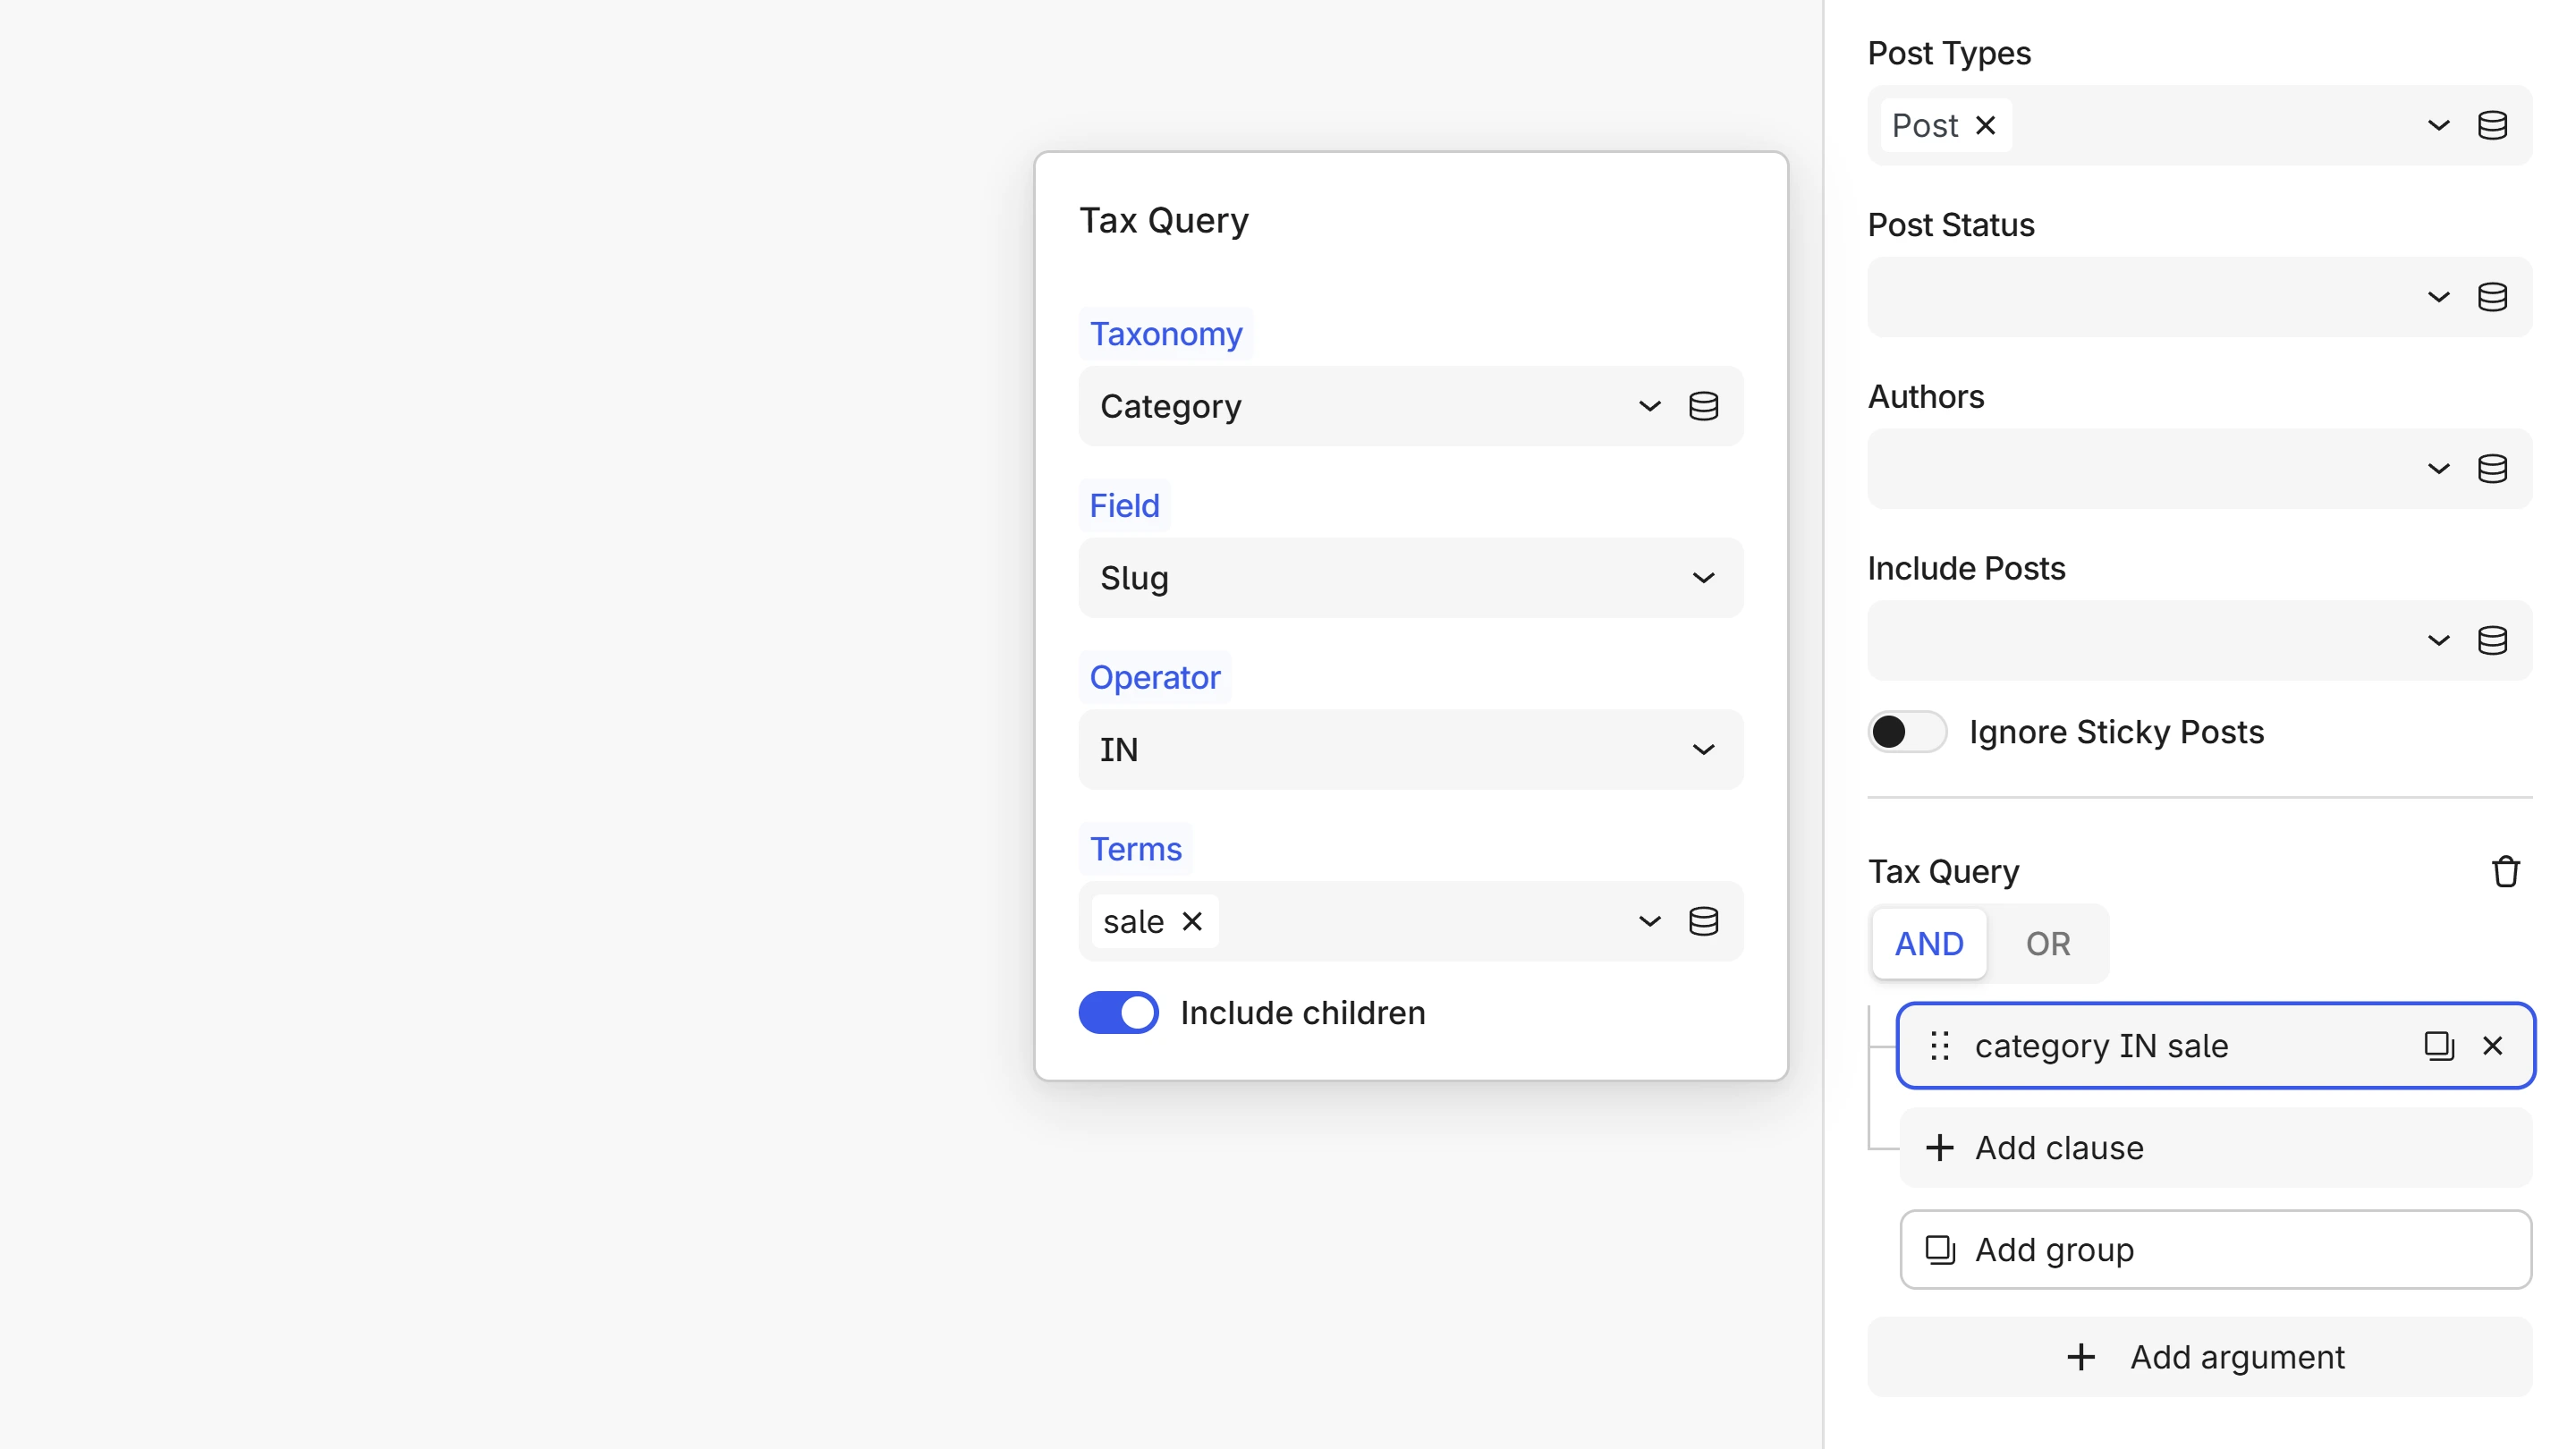
Task: Click the Taxonomy label
Action: coord(1166,334)
